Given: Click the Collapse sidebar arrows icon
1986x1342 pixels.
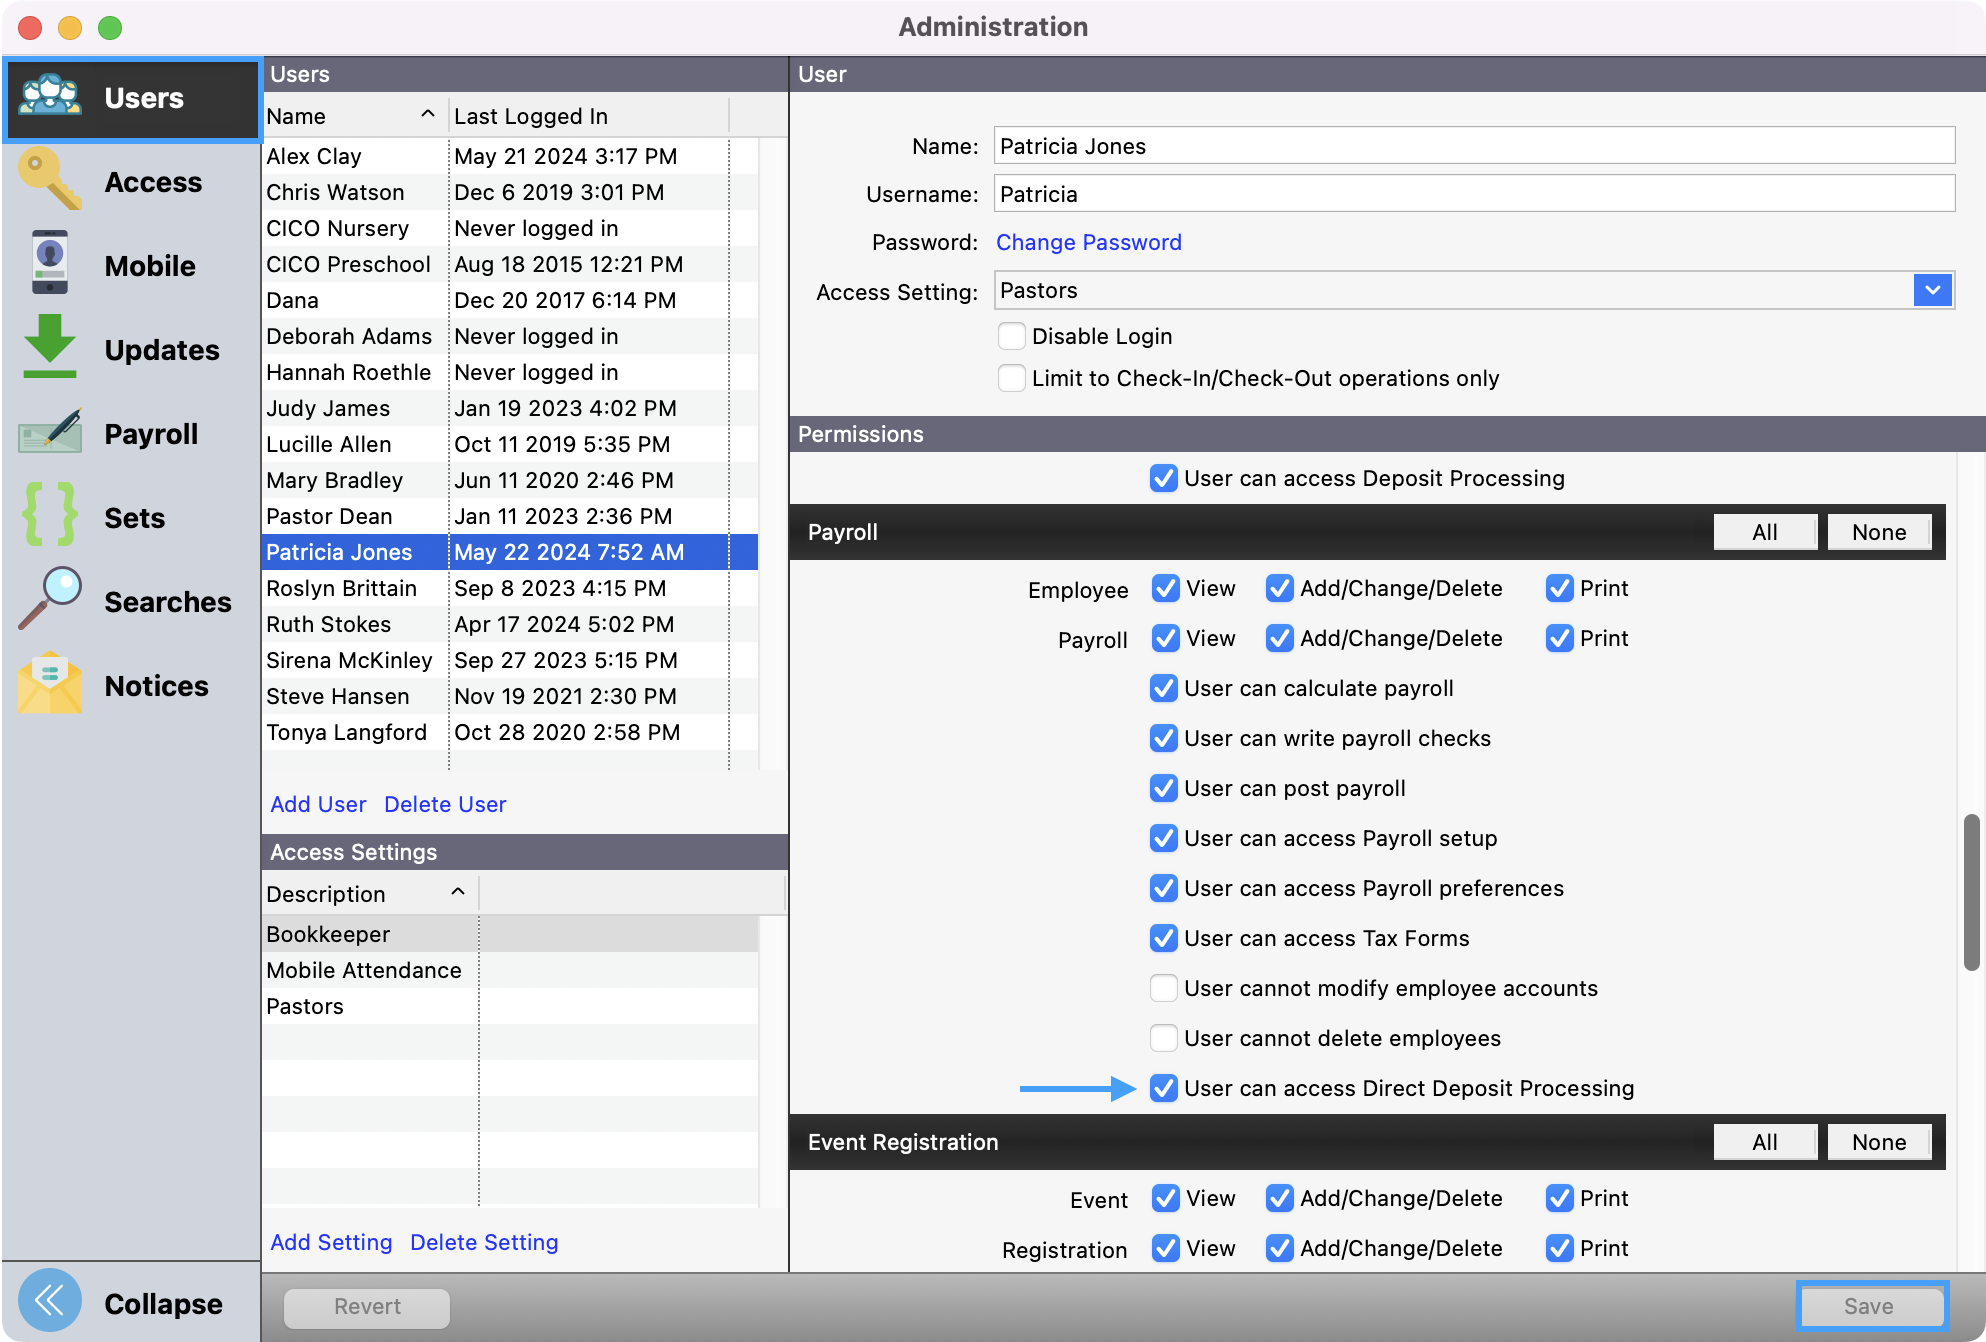Looking at the screenshot, I should coord(50,1301).
